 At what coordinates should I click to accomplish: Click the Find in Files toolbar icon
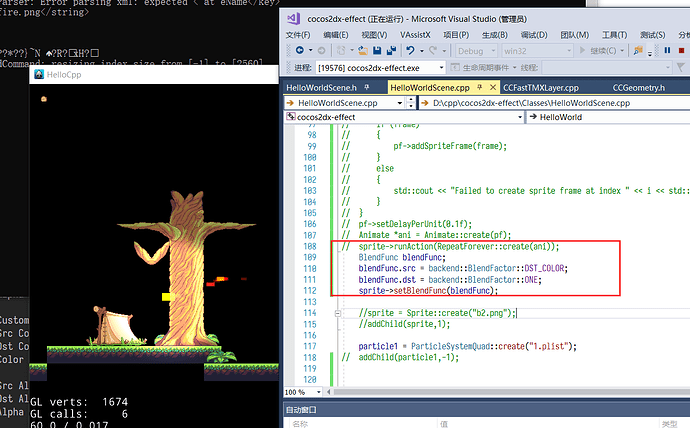tap(638, 51)
